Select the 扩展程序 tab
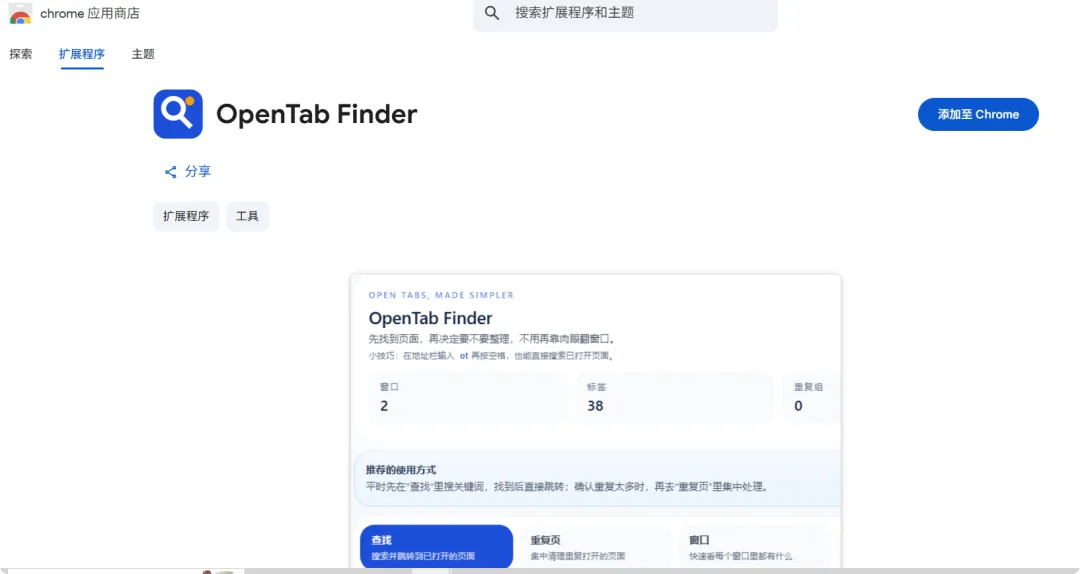1080x574 pixels. click(82, 54)
